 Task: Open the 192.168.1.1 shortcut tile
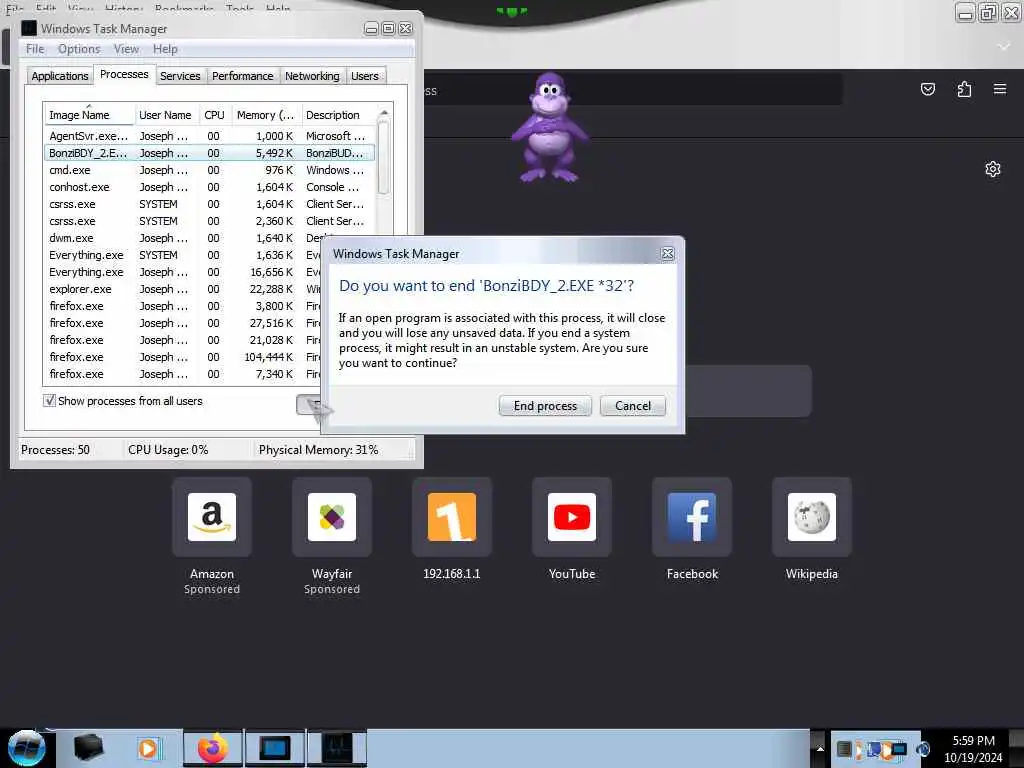pos(451,517)
